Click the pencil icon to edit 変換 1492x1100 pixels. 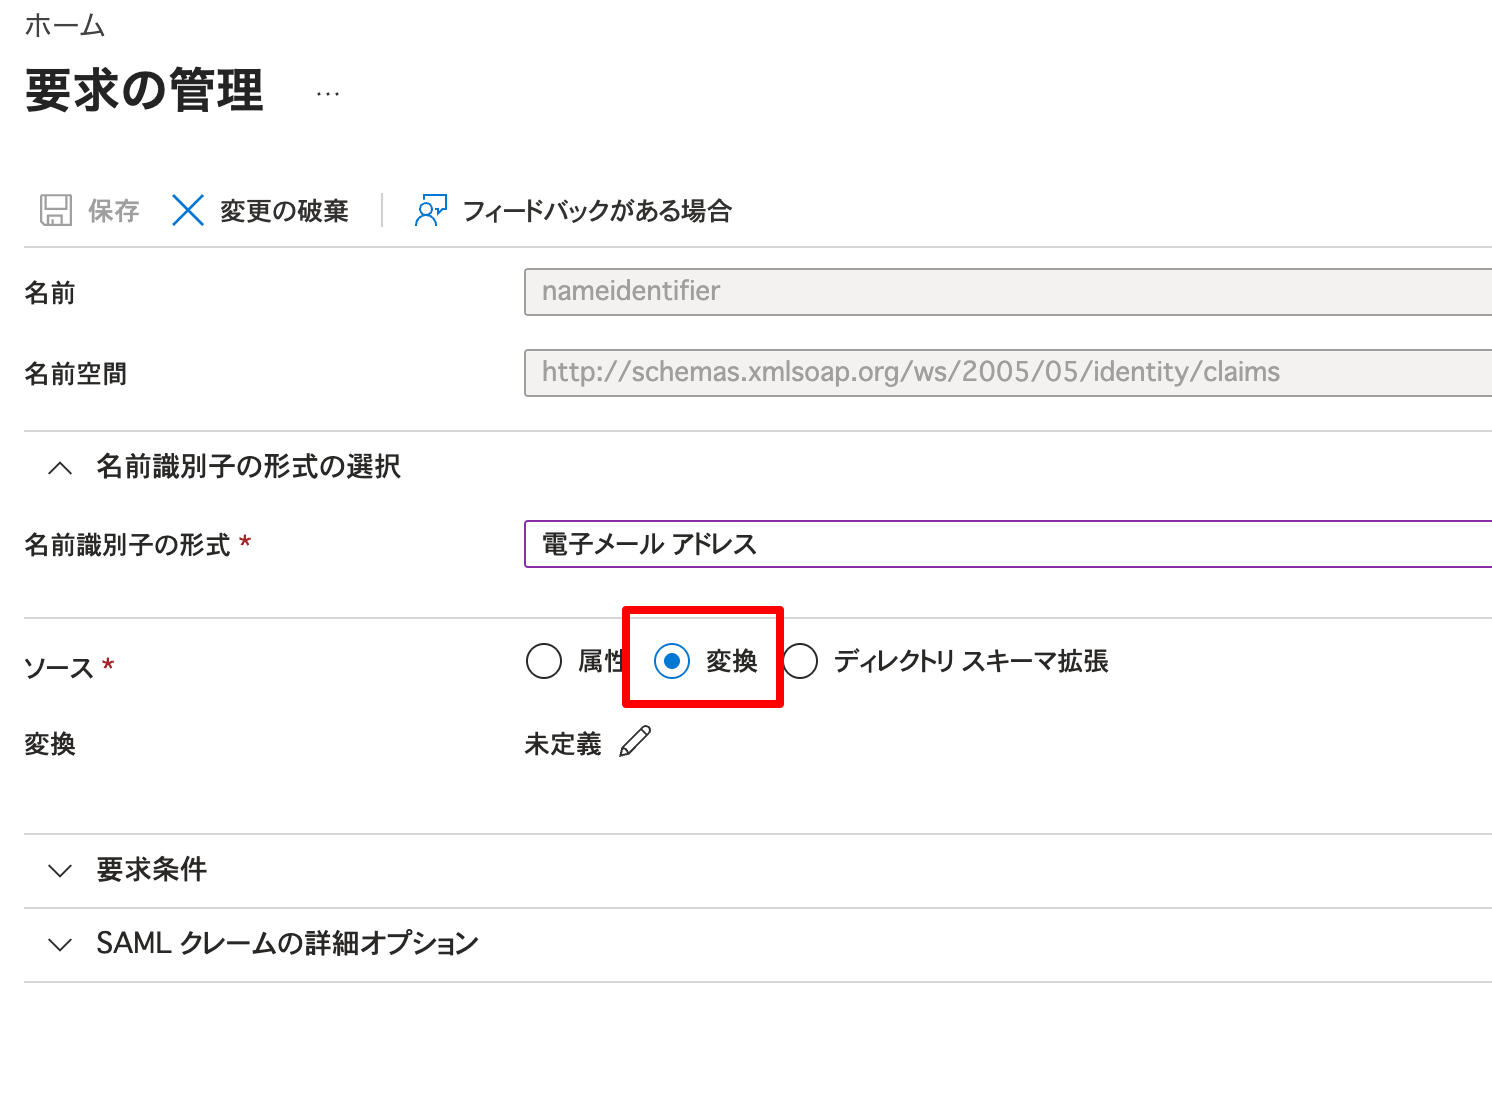(635, 742)
